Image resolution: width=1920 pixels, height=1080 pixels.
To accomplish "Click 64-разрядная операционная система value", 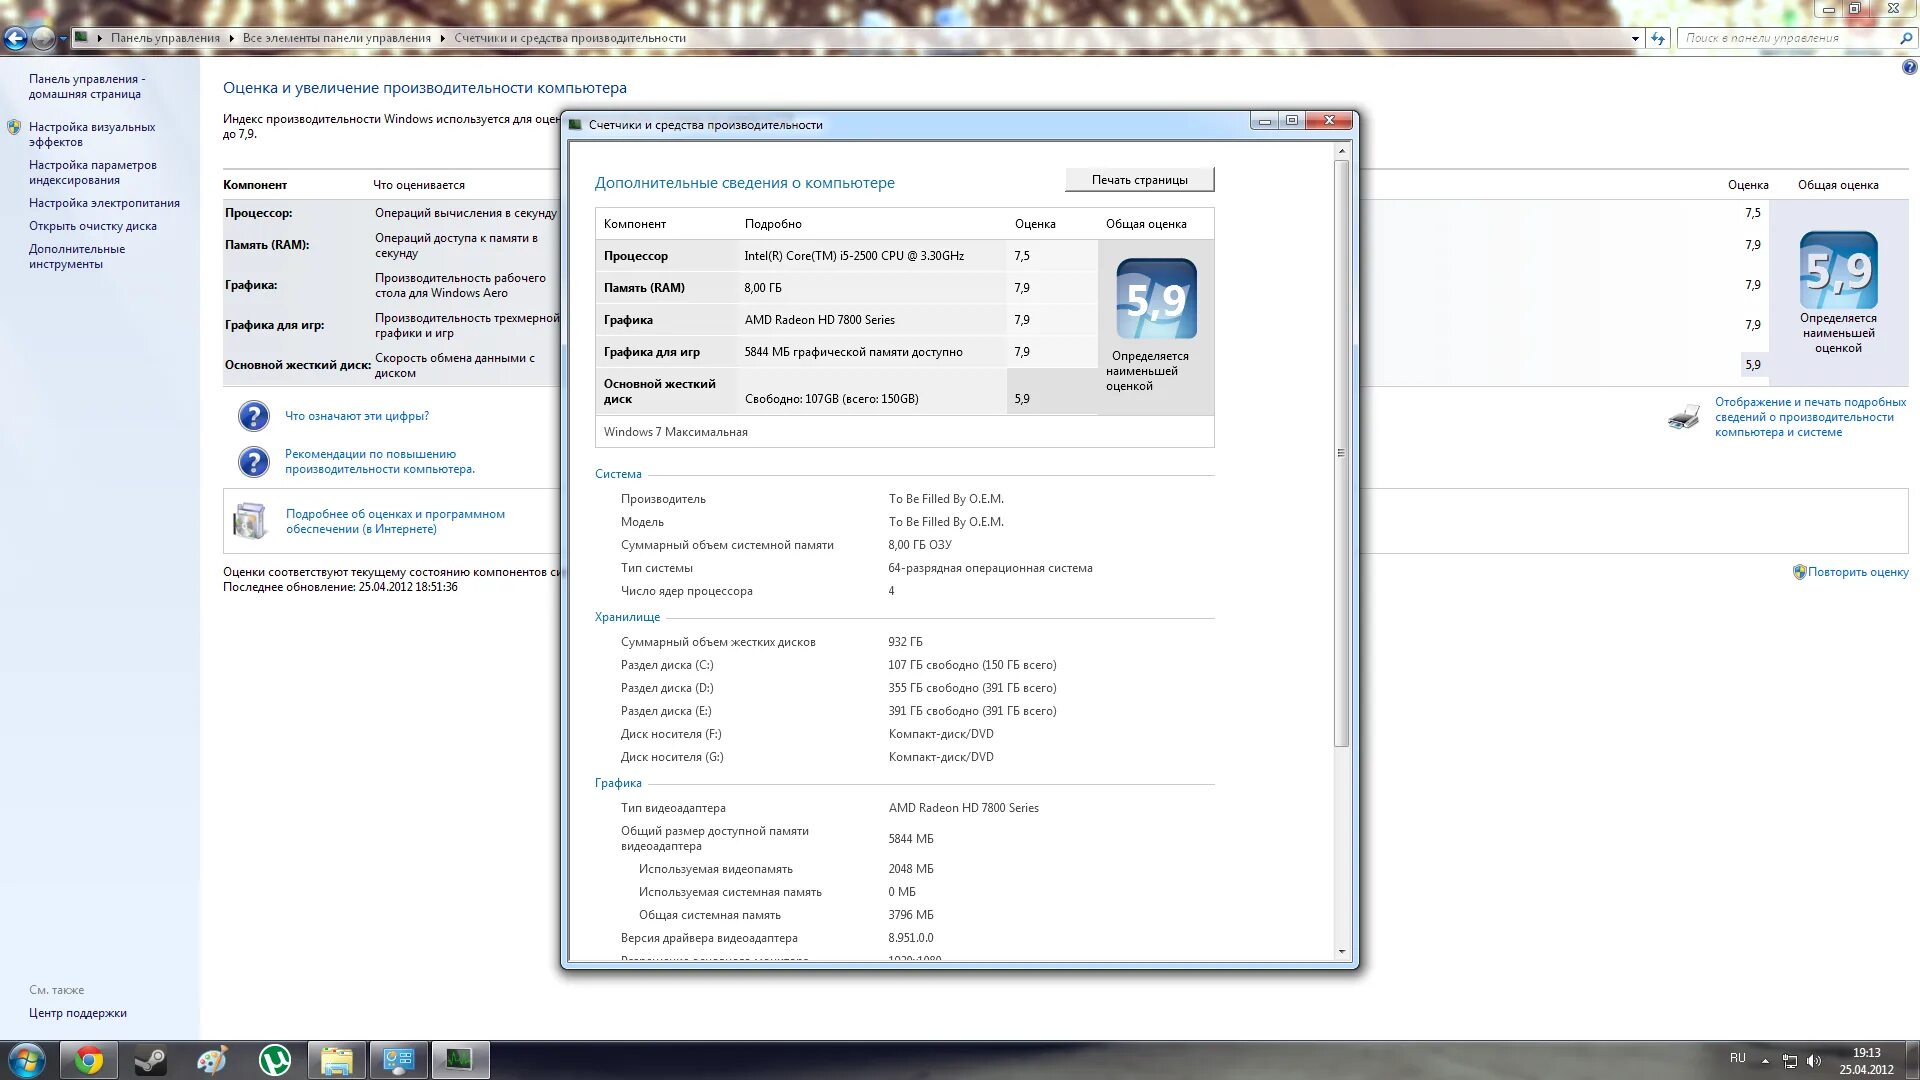I will tap(990, 568).
